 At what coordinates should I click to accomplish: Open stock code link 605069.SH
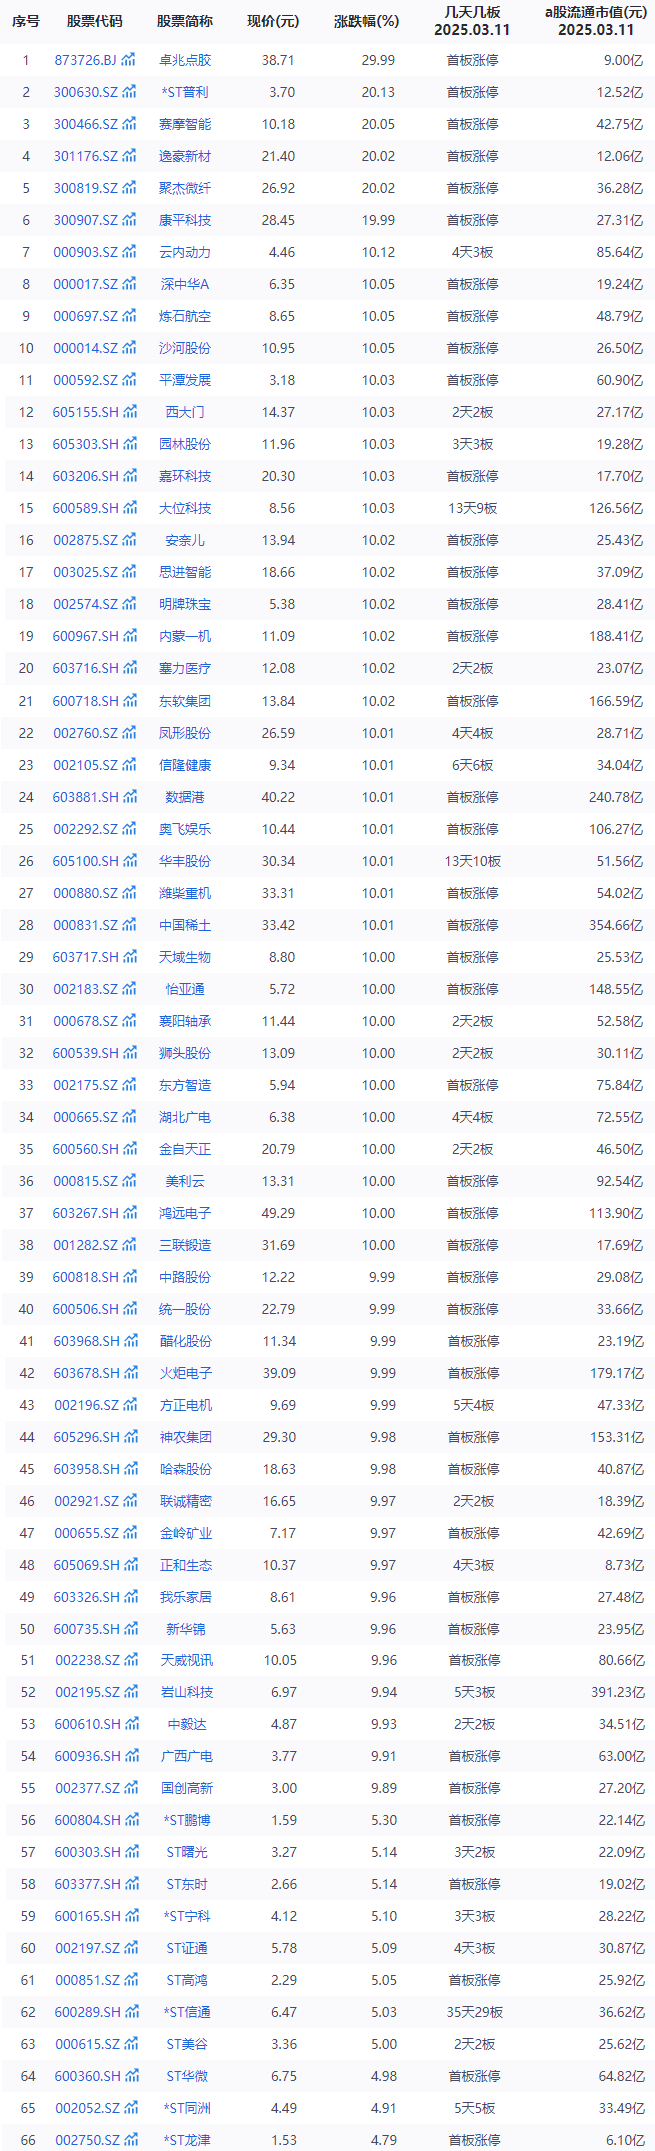87,1565
